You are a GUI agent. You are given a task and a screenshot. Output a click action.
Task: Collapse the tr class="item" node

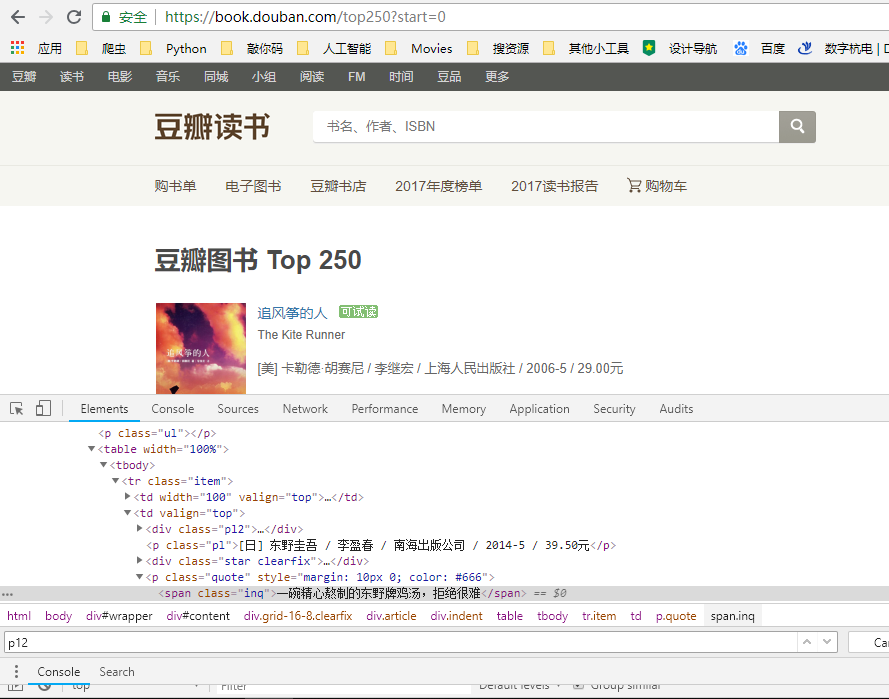(115, 480)
